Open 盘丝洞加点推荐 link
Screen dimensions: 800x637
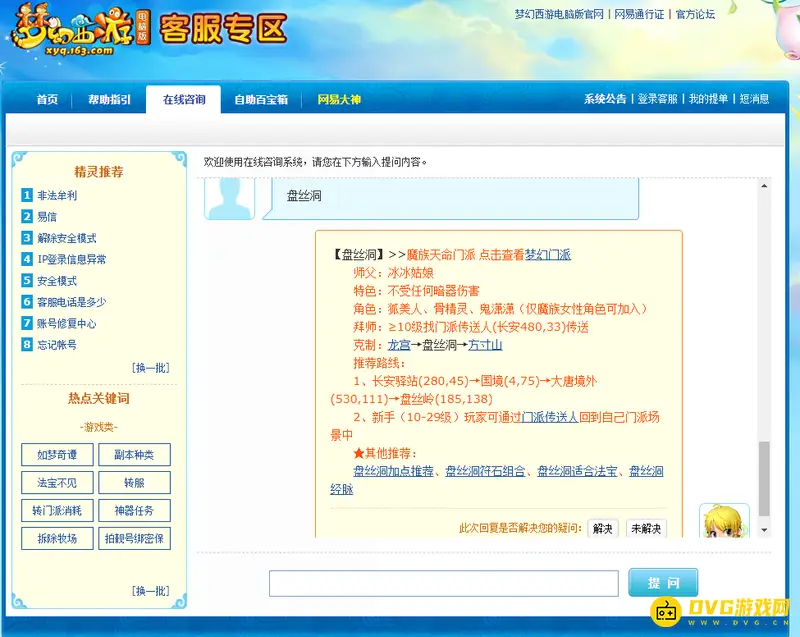[393, 471]
